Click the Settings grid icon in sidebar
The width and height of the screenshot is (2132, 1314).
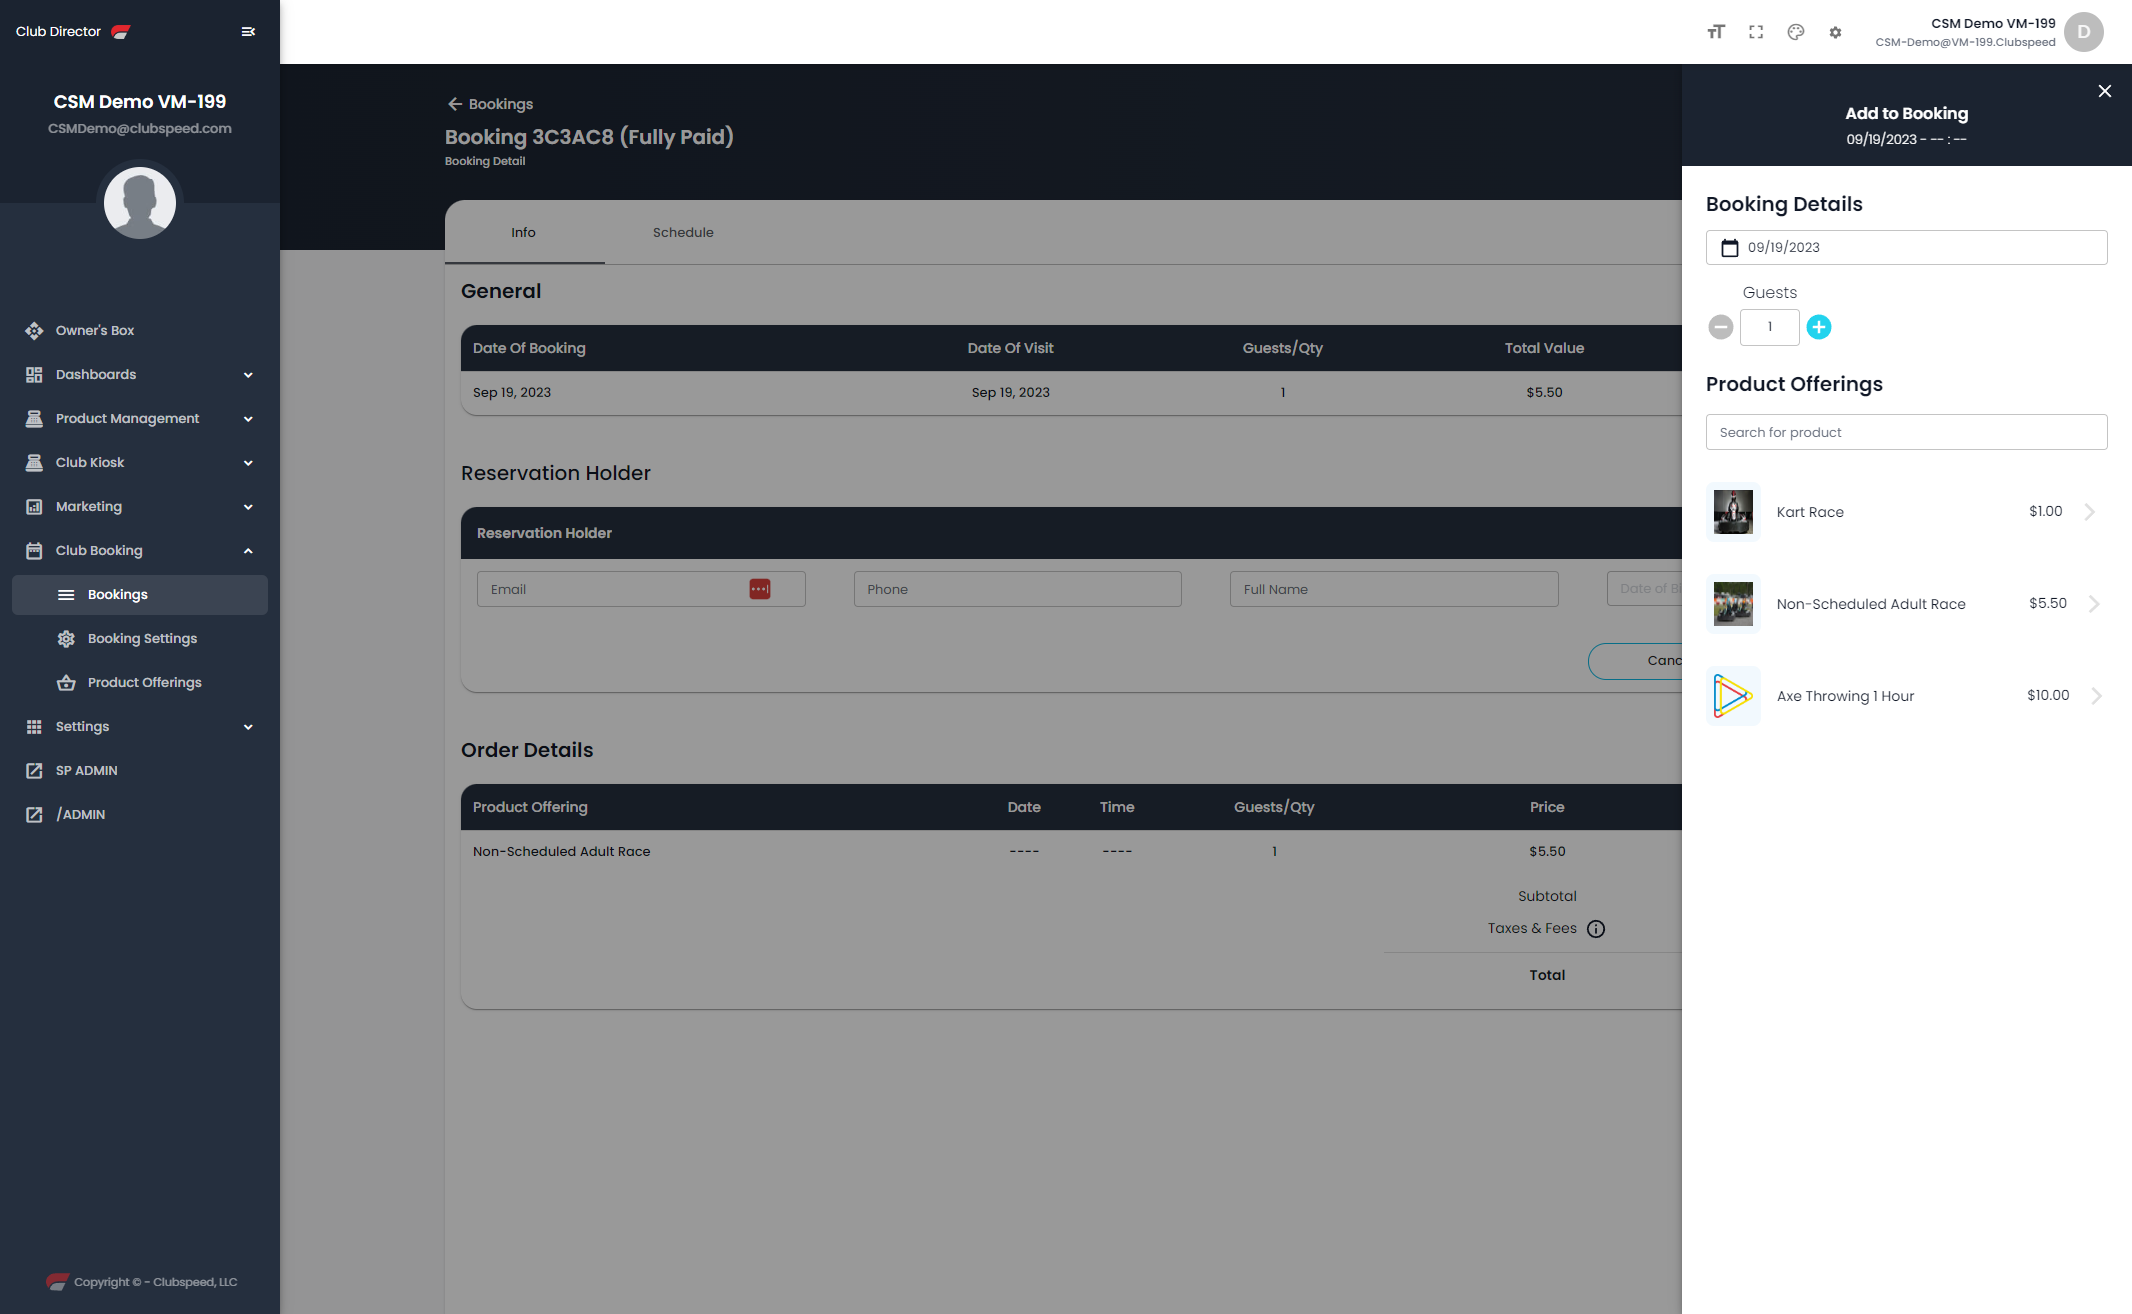(x=34, y=727)
